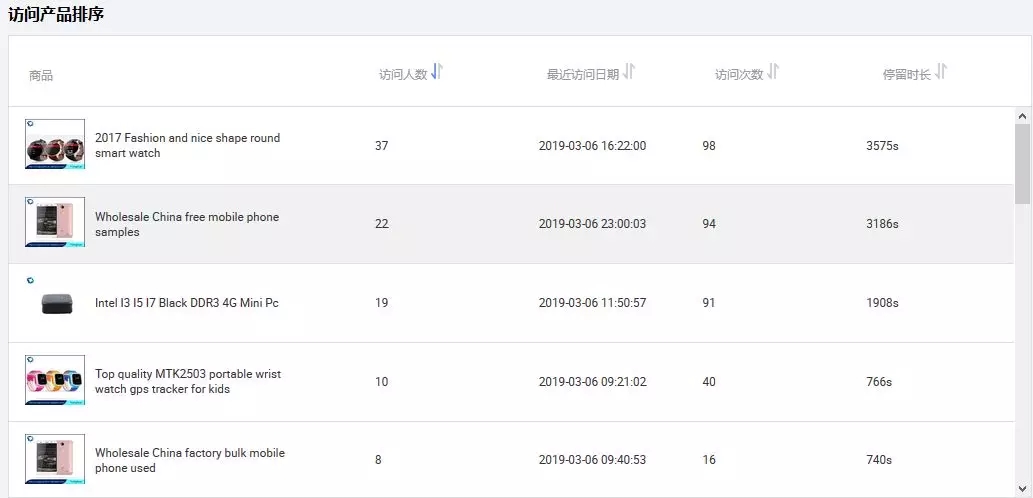Image resolution: width=1033 pixels, height=498 pixels.
Task: Click the 最近访问日期 column header
Action: [582, 75]
